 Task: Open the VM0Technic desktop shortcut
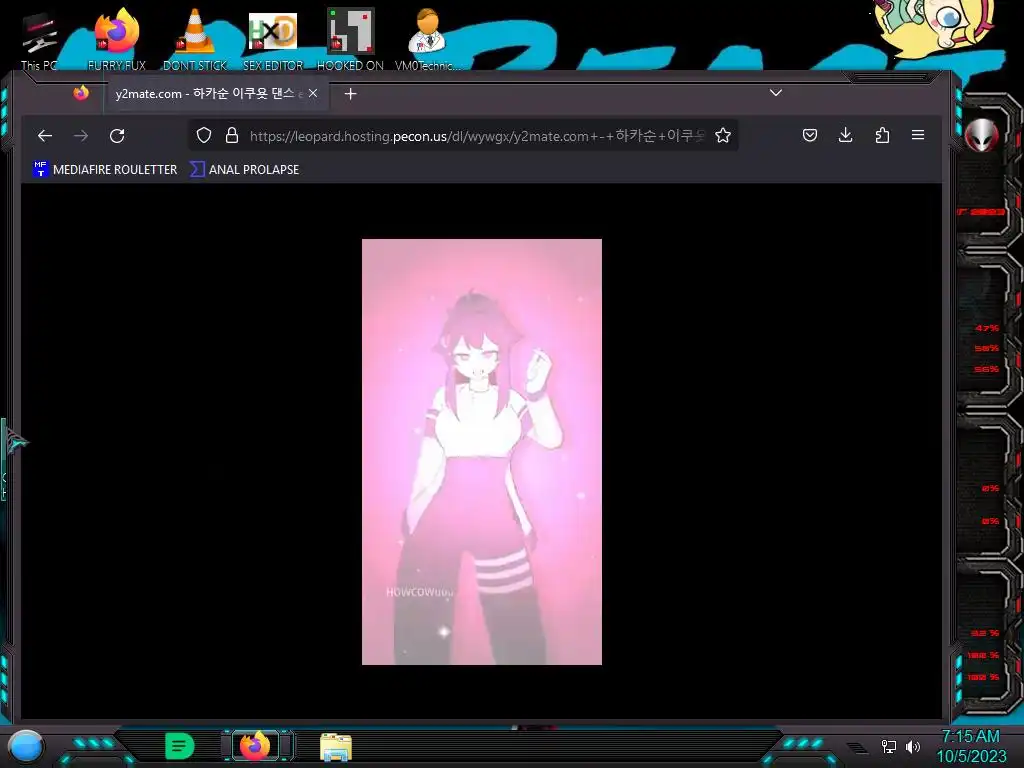click(x=428, y=40)
